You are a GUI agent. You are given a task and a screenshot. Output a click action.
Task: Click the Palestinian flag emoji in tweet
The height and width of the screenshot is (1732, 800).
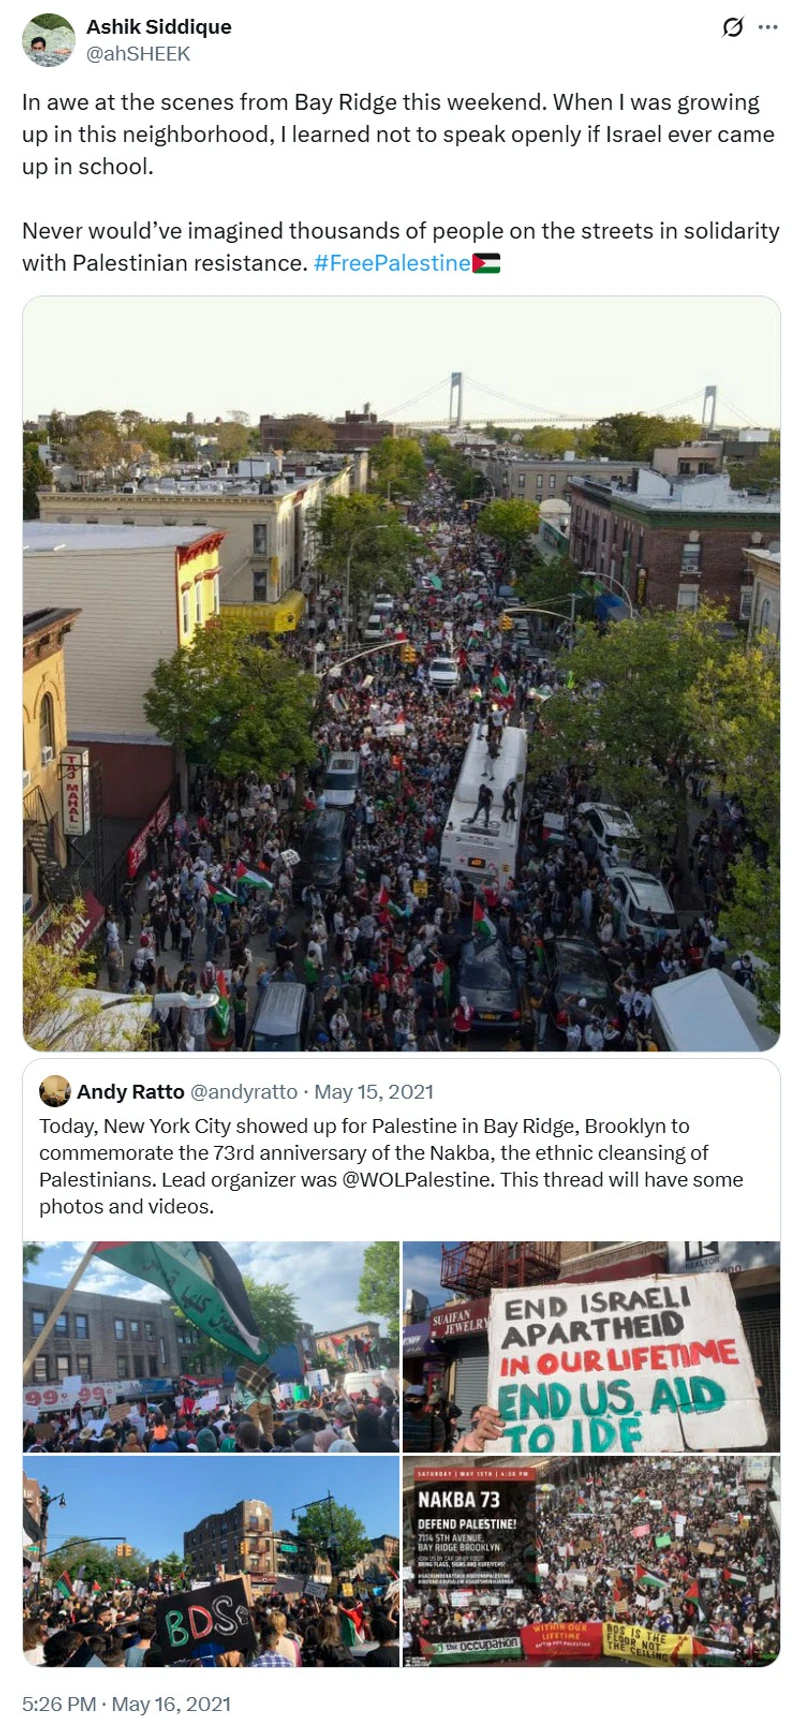coord(486,263)
